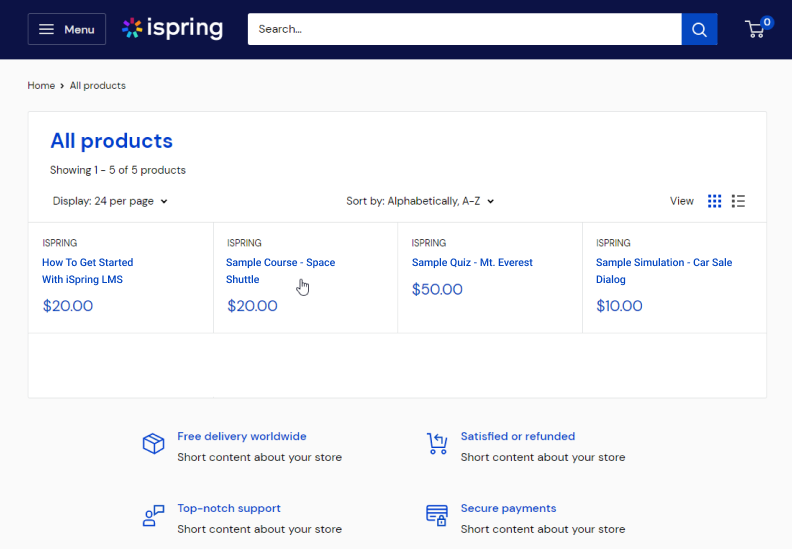
Task: Open How To Get Started With iSpring LMS
Action: tap(87, 271)
